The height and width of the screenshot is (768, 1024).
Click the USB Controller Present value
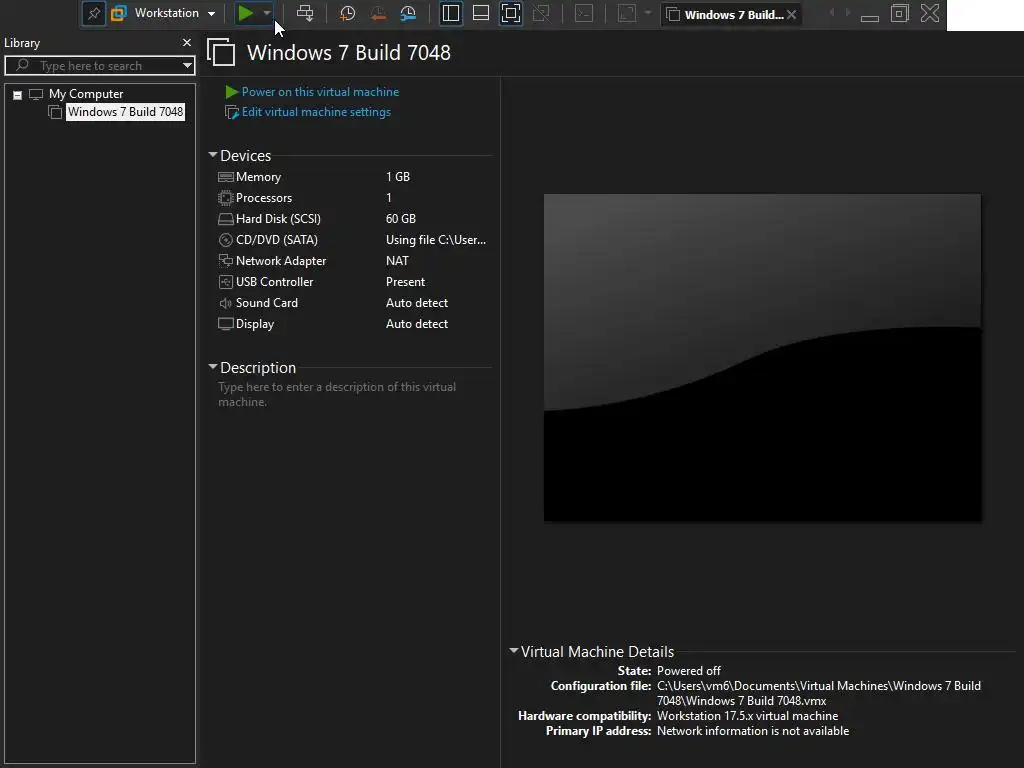click(405, 282)
